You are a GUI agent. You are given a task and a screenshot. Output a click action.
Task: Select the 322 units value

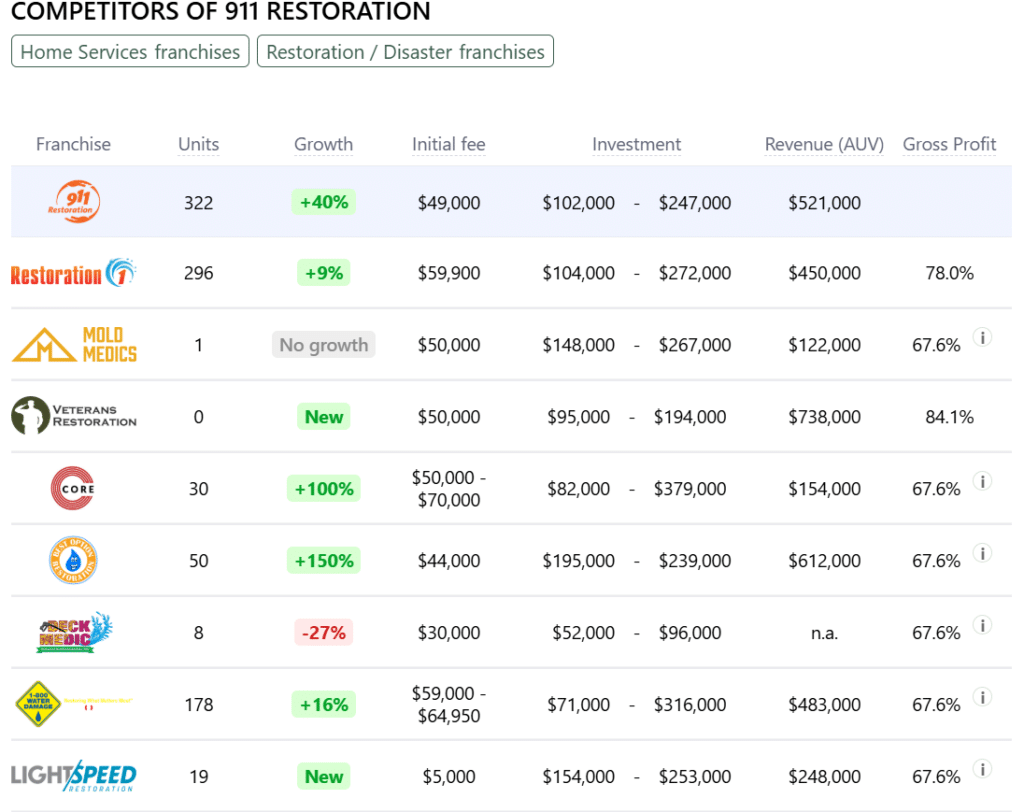point(199,203)
